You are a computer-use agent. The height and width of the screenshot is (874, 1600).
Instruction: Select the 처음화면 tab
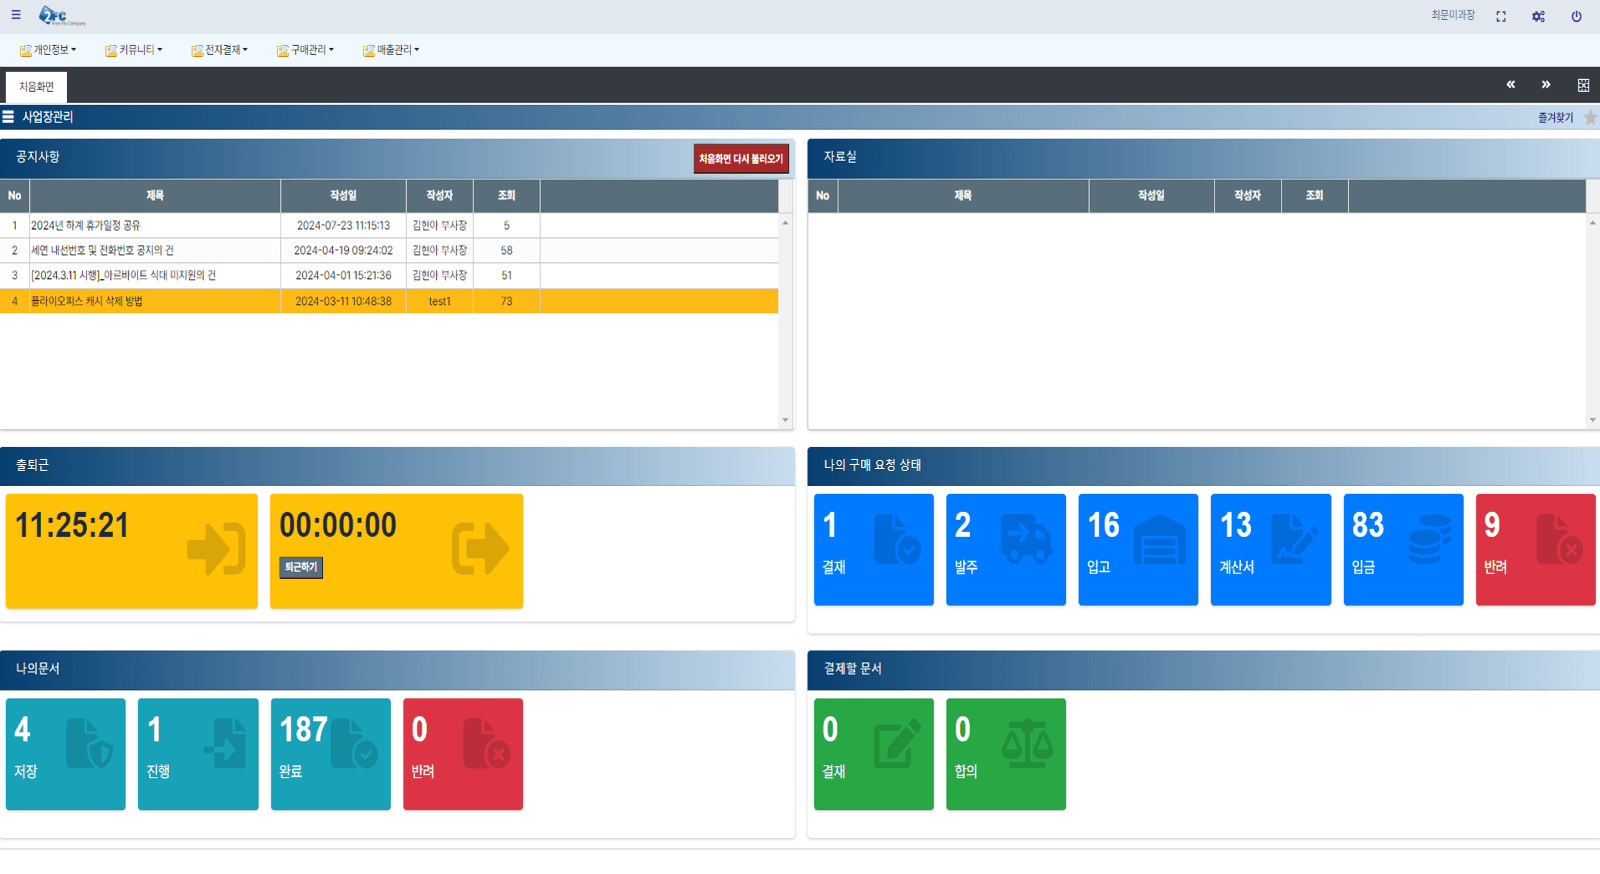click(37, 87)
